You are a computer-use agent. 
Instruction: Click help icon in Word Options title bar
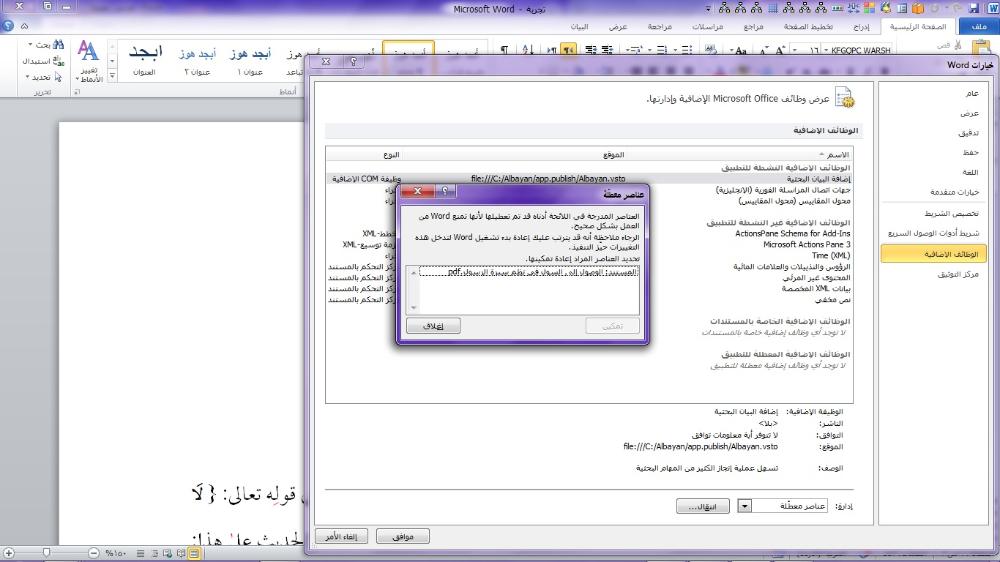(x=353, y=62)
